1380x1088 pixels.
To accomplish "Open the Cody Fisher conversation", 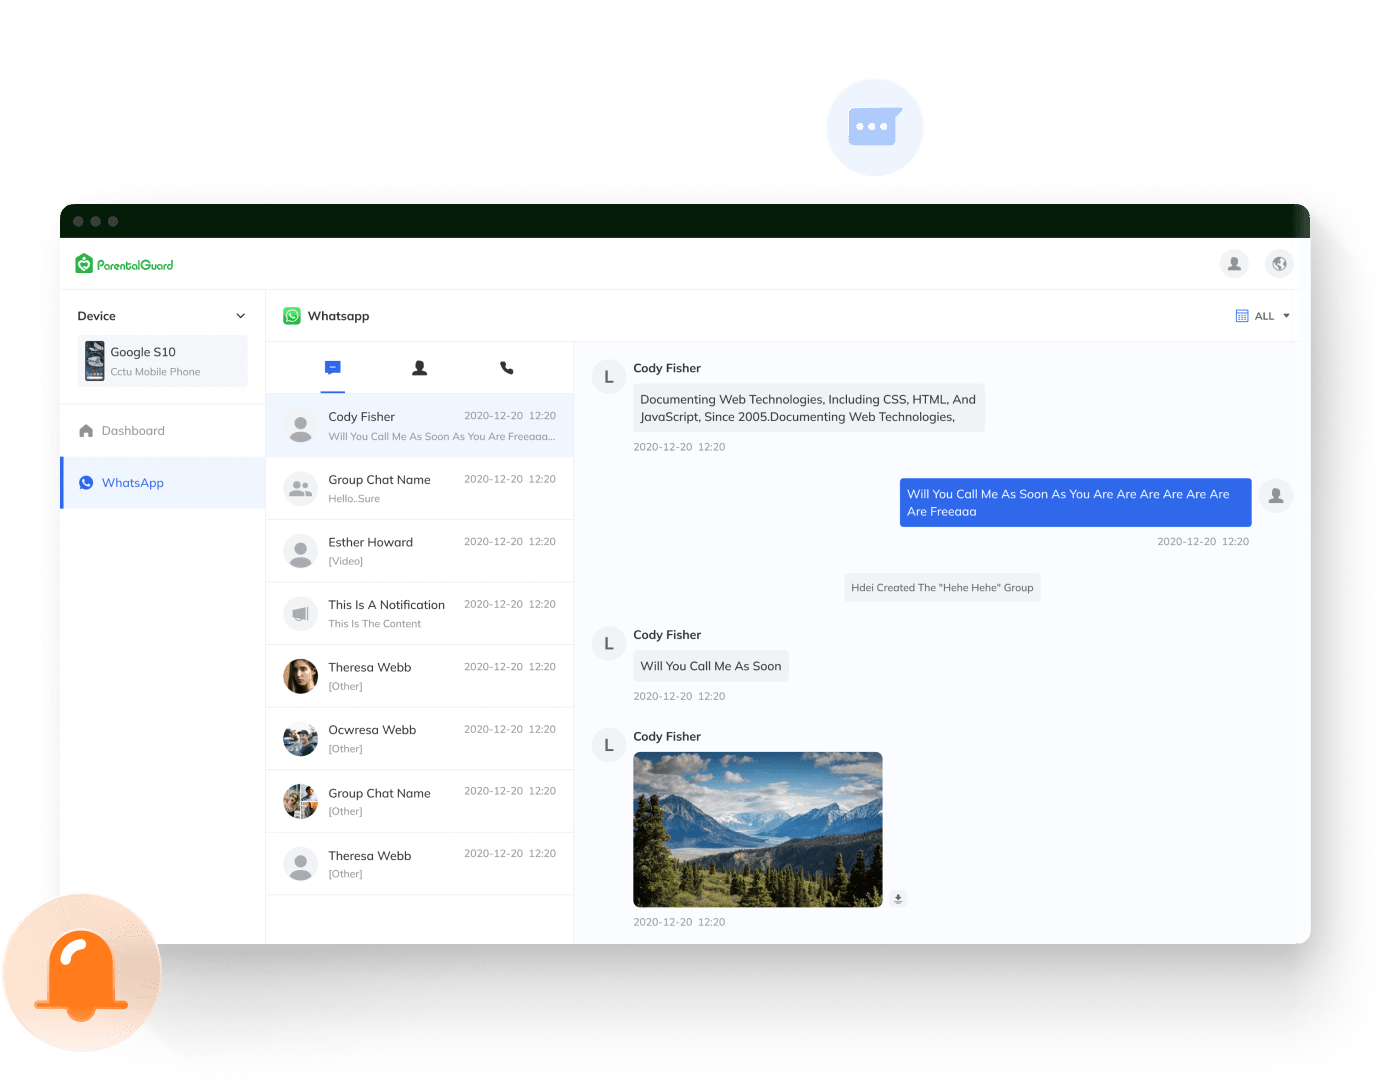I will tap(419, 426).
